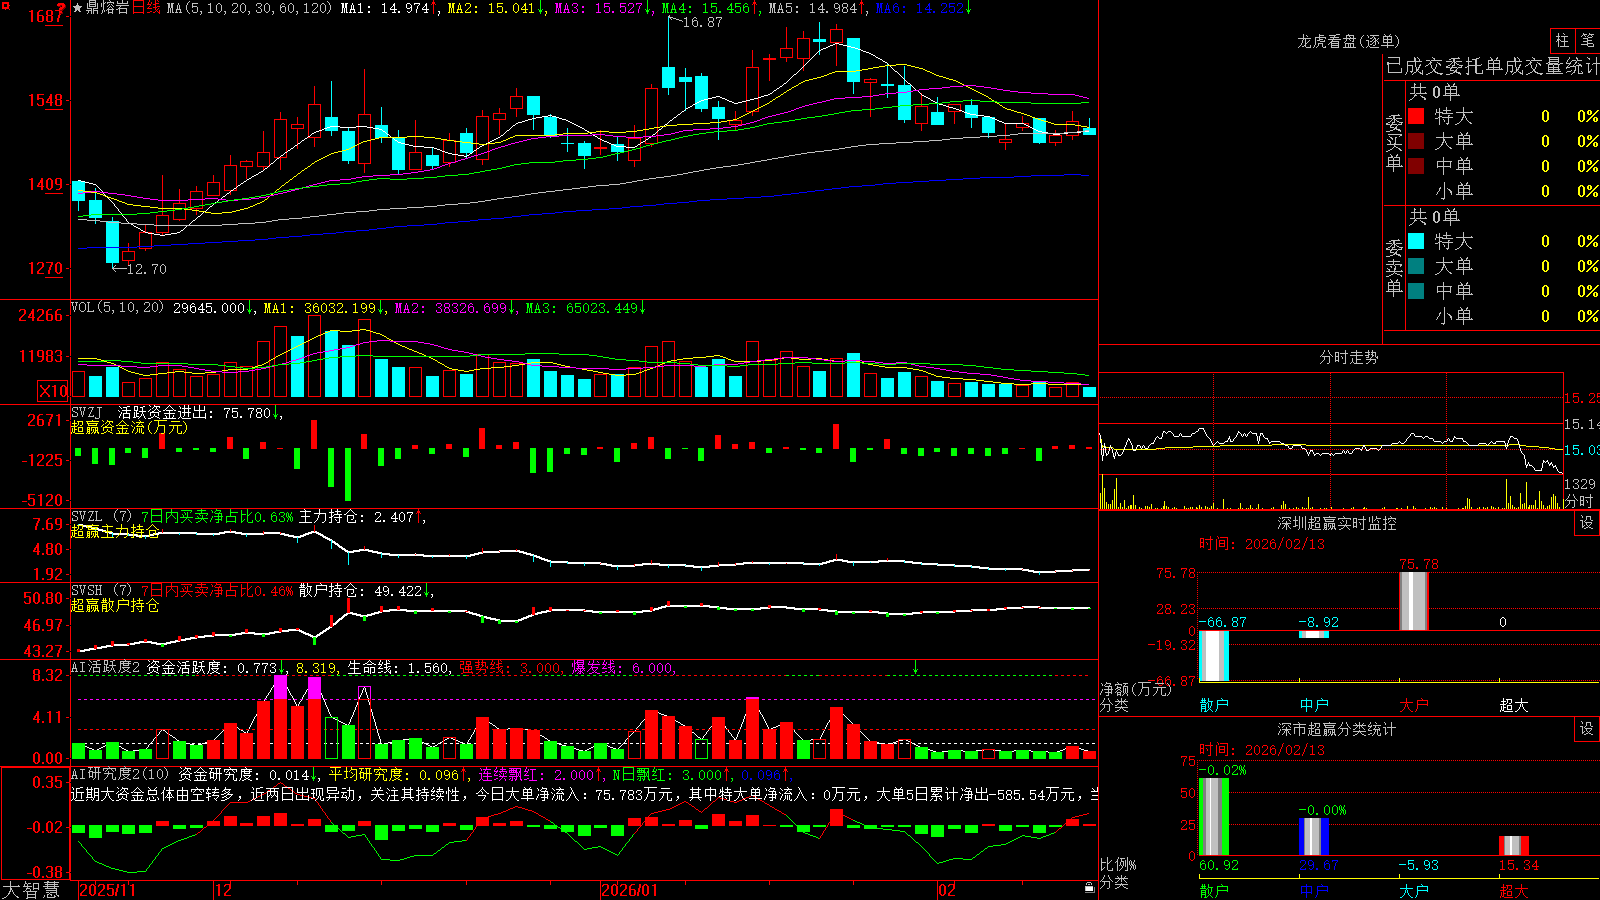
Task: Open 设 settings for 深市超赢分类统计
Action: (x=1587, y=729)
